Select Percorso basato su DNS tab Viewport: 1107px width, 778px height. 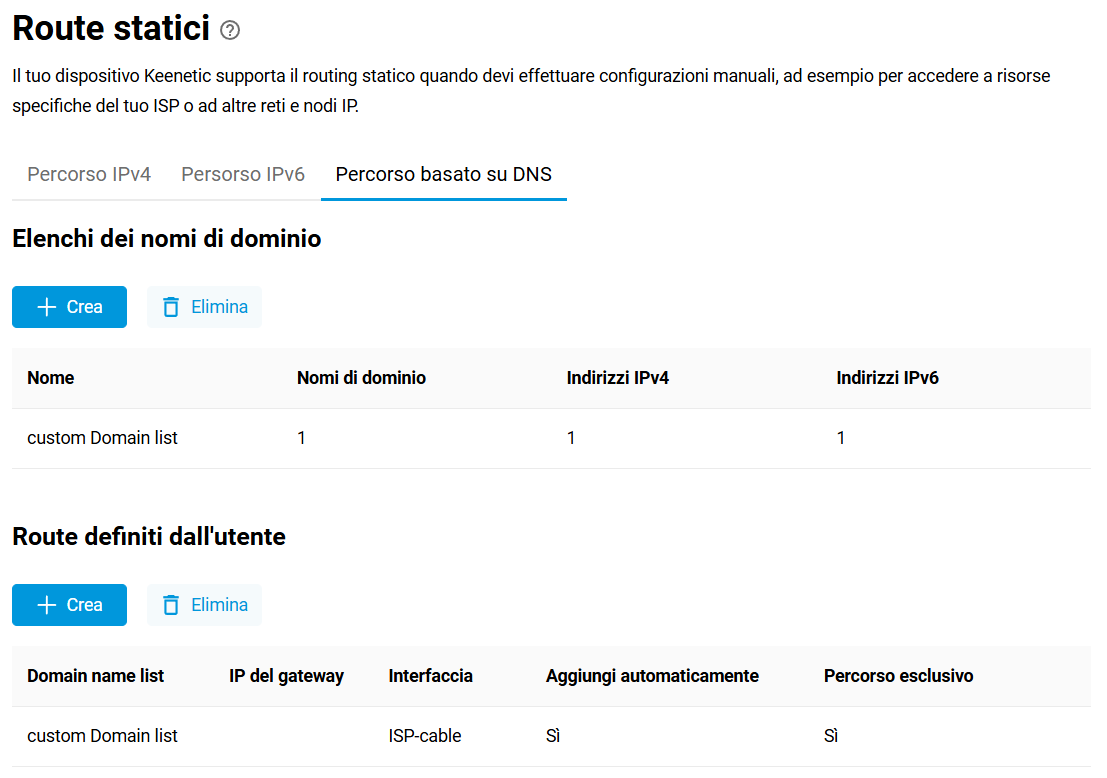pos(444,174)
